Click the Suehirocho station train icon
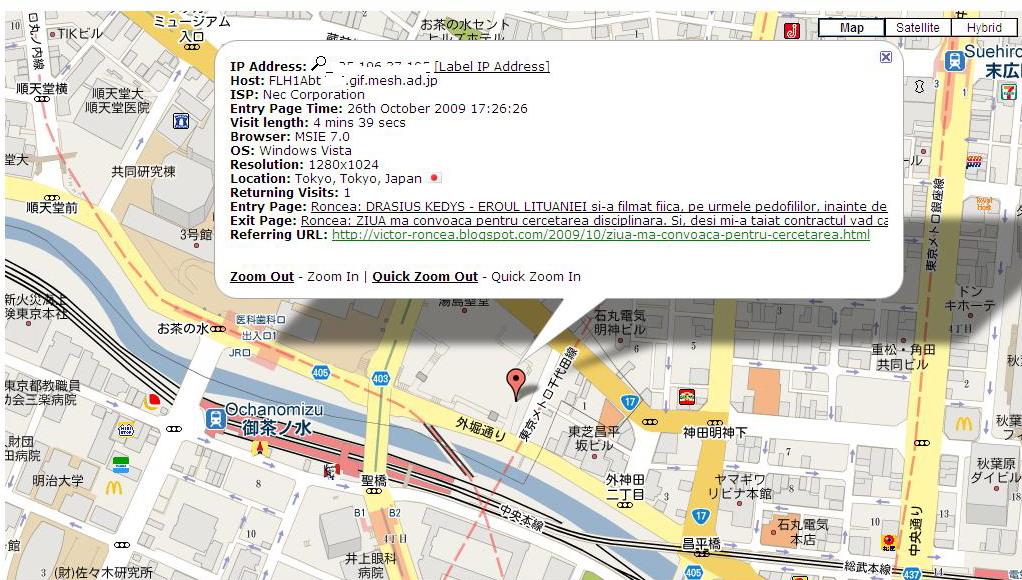1022x580 pixels. coord(954,61)
